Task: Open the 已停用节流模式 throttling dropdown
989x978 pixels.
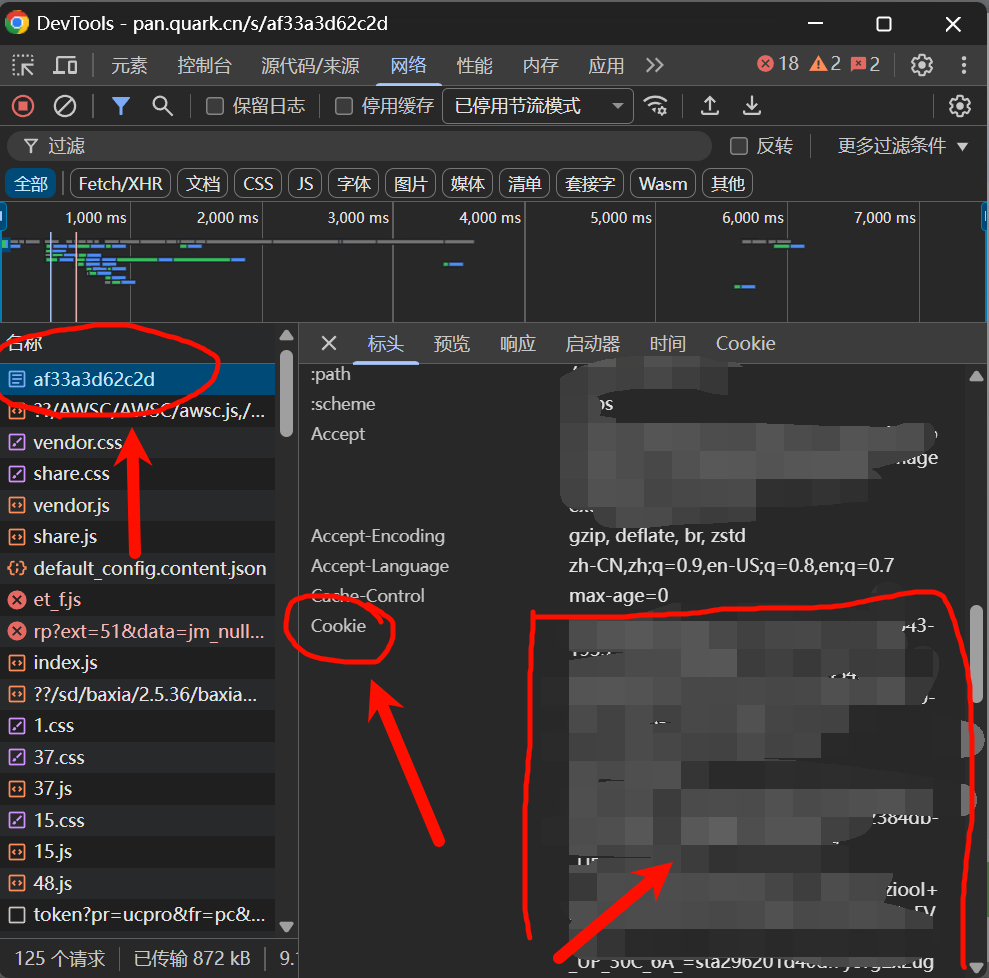Action: tap(538, 106)
